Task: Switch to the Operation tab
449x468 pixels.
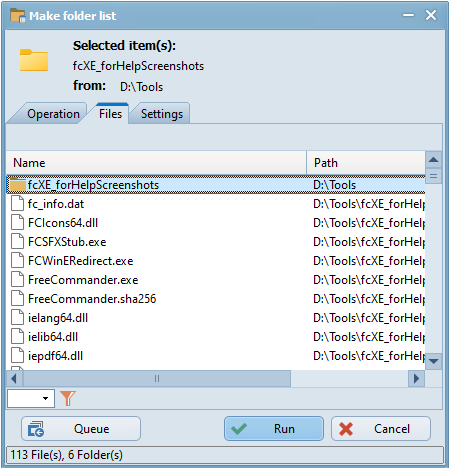Action: click(x=53, y=114)
